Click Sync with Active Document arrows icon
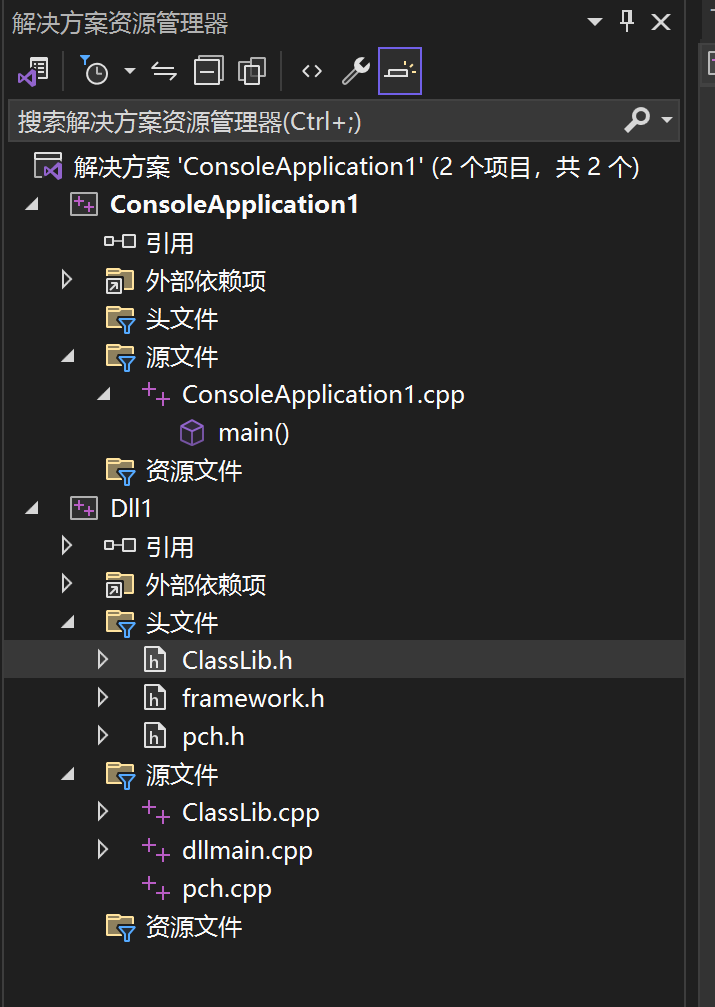Image resolution: width=715 pixels, height=1007 pixels. 164,71
